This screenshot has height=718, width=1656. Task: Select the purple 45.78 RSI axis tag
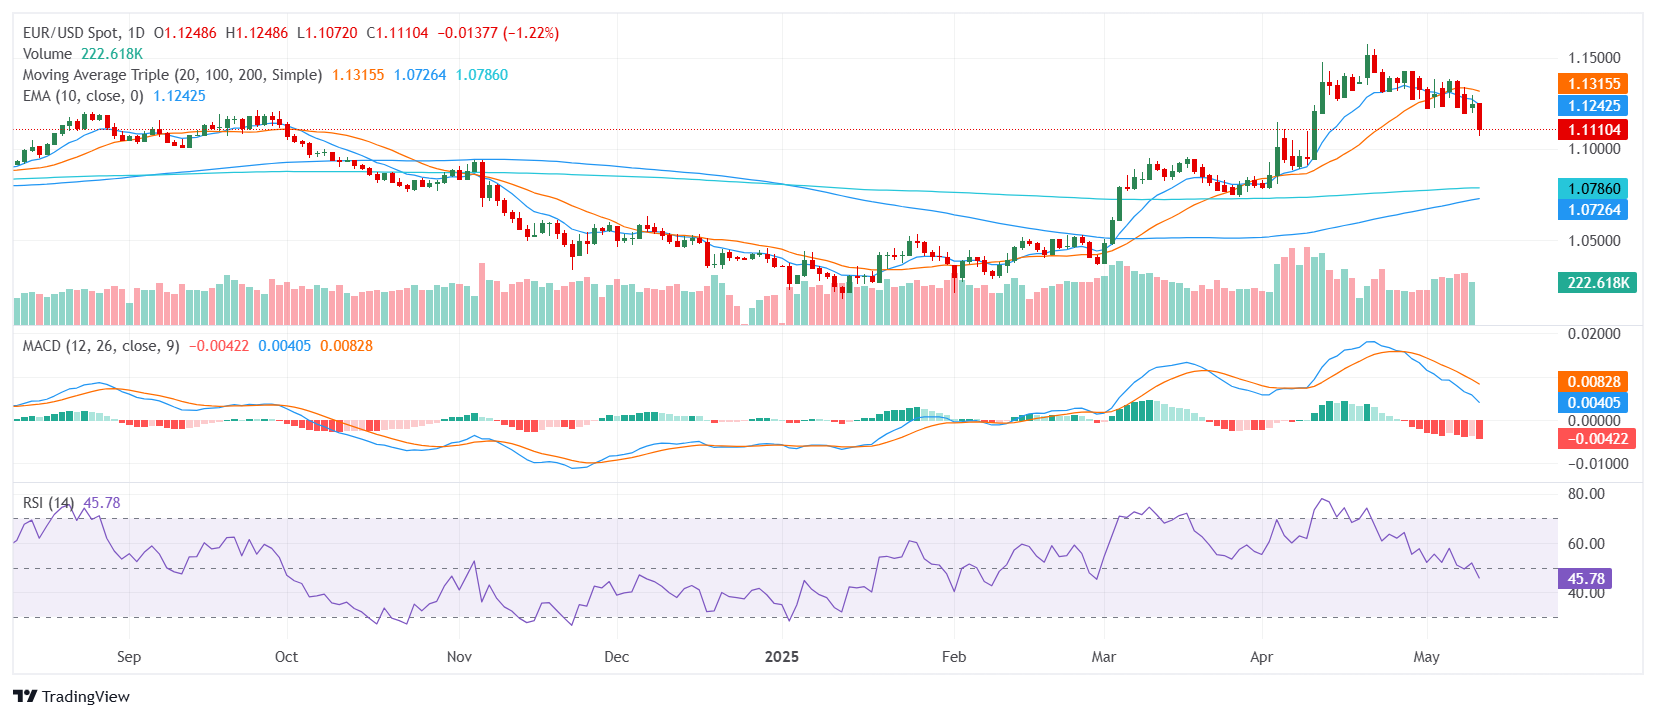[1585, 579]
